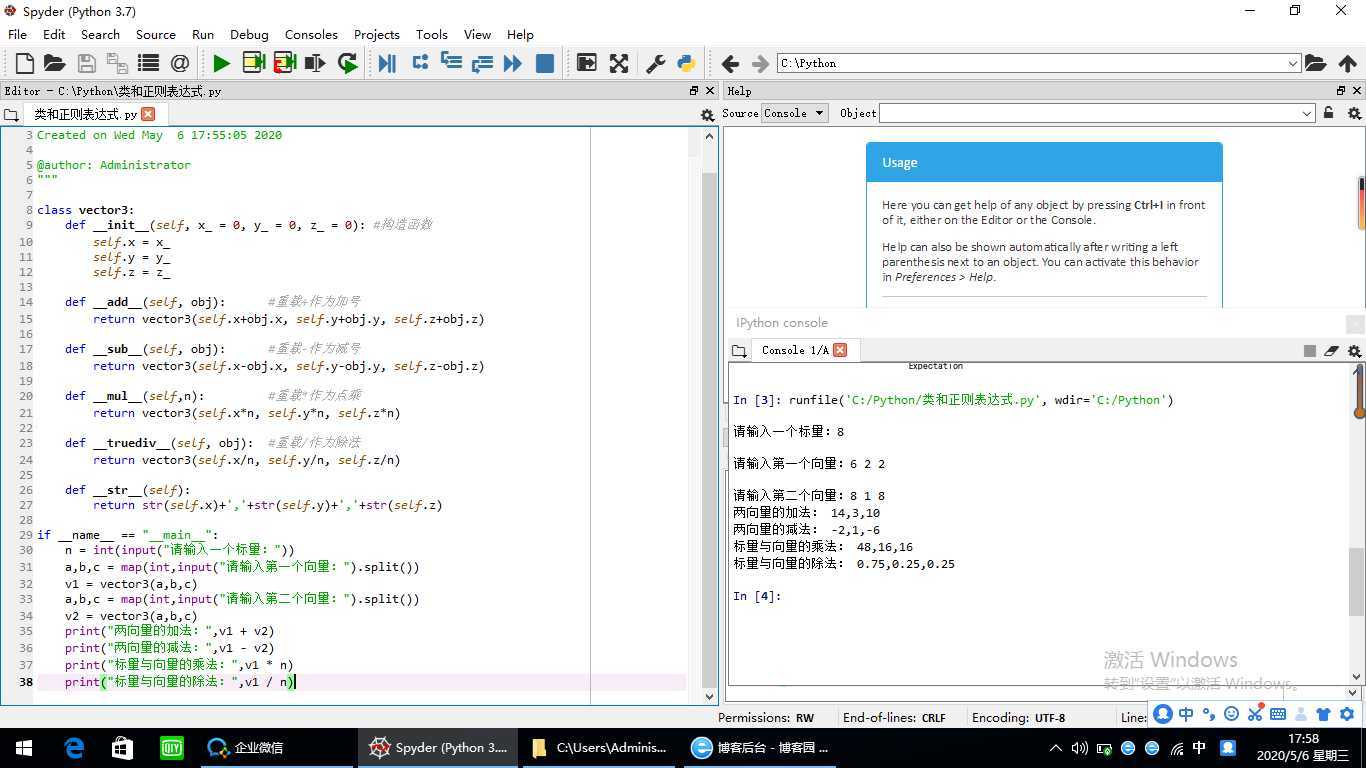Click the Open file toolbar icon
The height and width of the screenshot is (768, 1366).
[54, 63]
